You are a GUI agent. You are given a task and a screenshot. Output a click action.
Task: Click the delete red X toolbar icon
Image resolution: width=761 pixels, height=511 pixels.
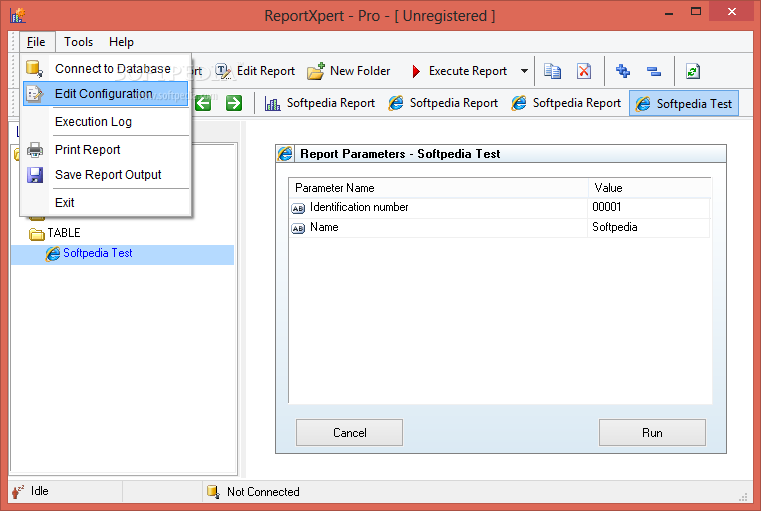click(x=584, y=71)
